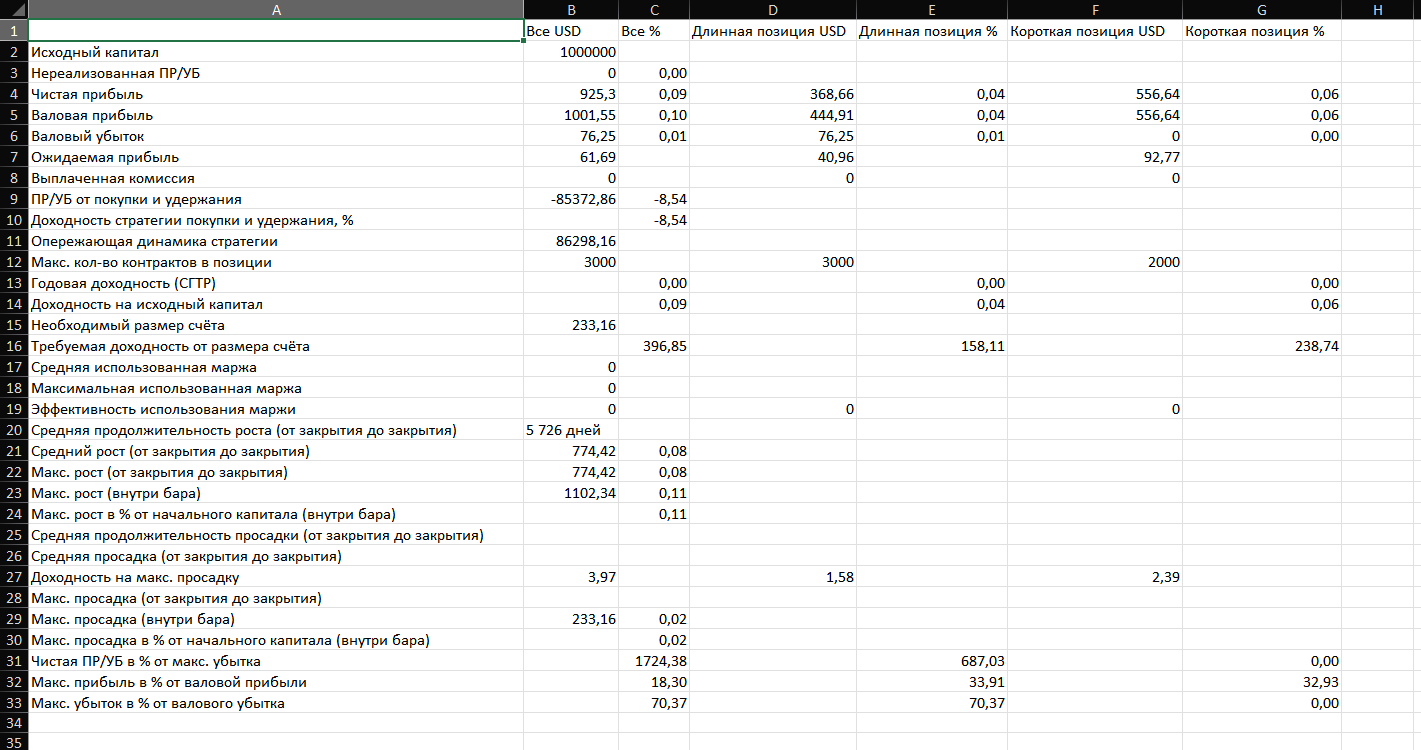
Task: Click the 'Все USD' header cell
Action: pyautogui.click(x=571, y=31)
